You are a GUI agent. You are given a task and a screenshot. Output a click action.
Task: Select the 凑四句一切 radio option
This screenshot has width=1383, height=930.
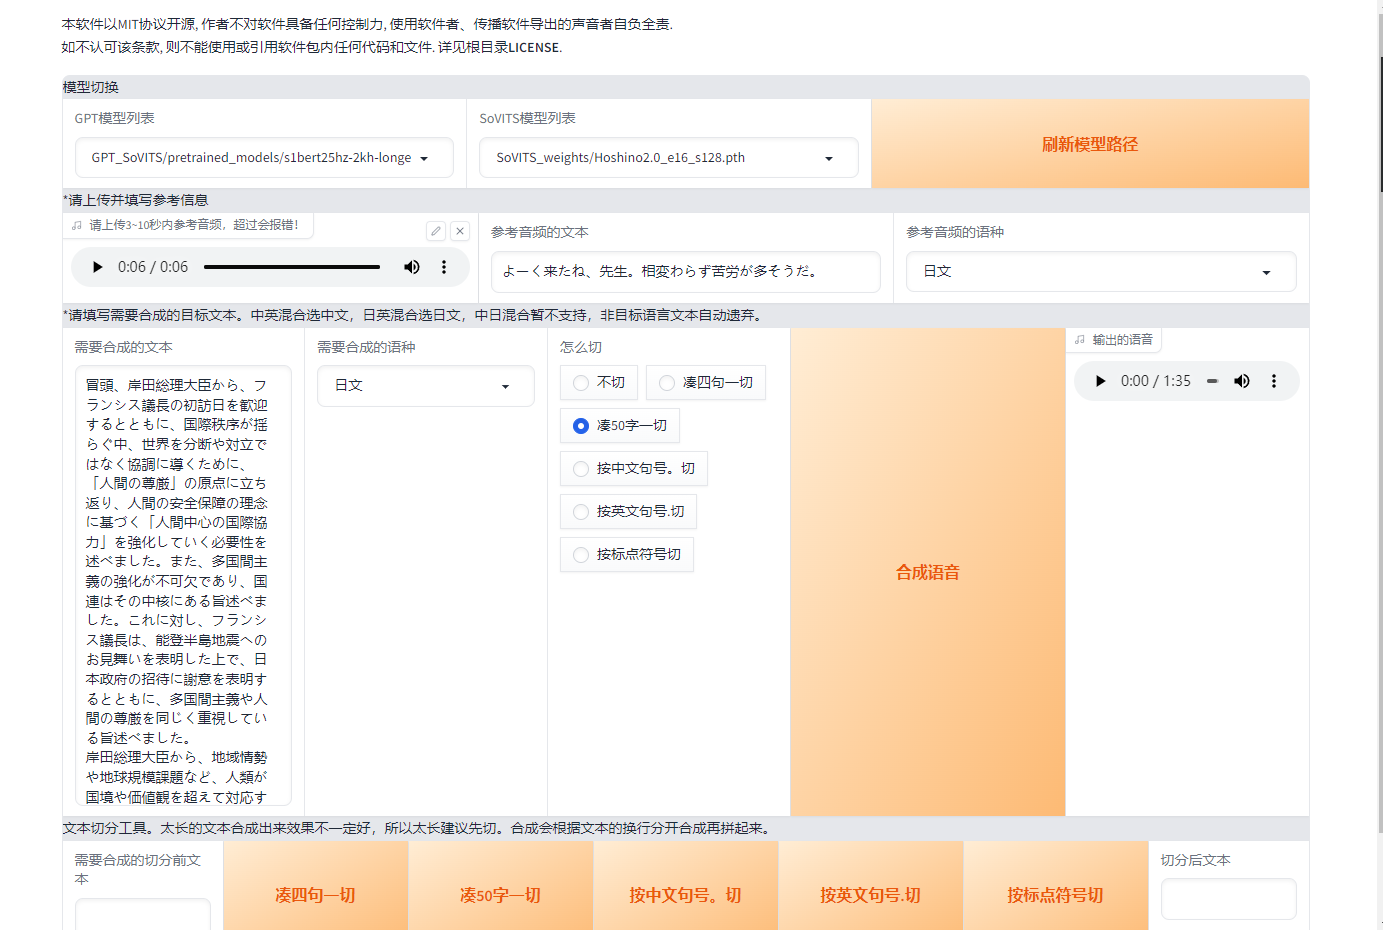(x=667, y=383)
